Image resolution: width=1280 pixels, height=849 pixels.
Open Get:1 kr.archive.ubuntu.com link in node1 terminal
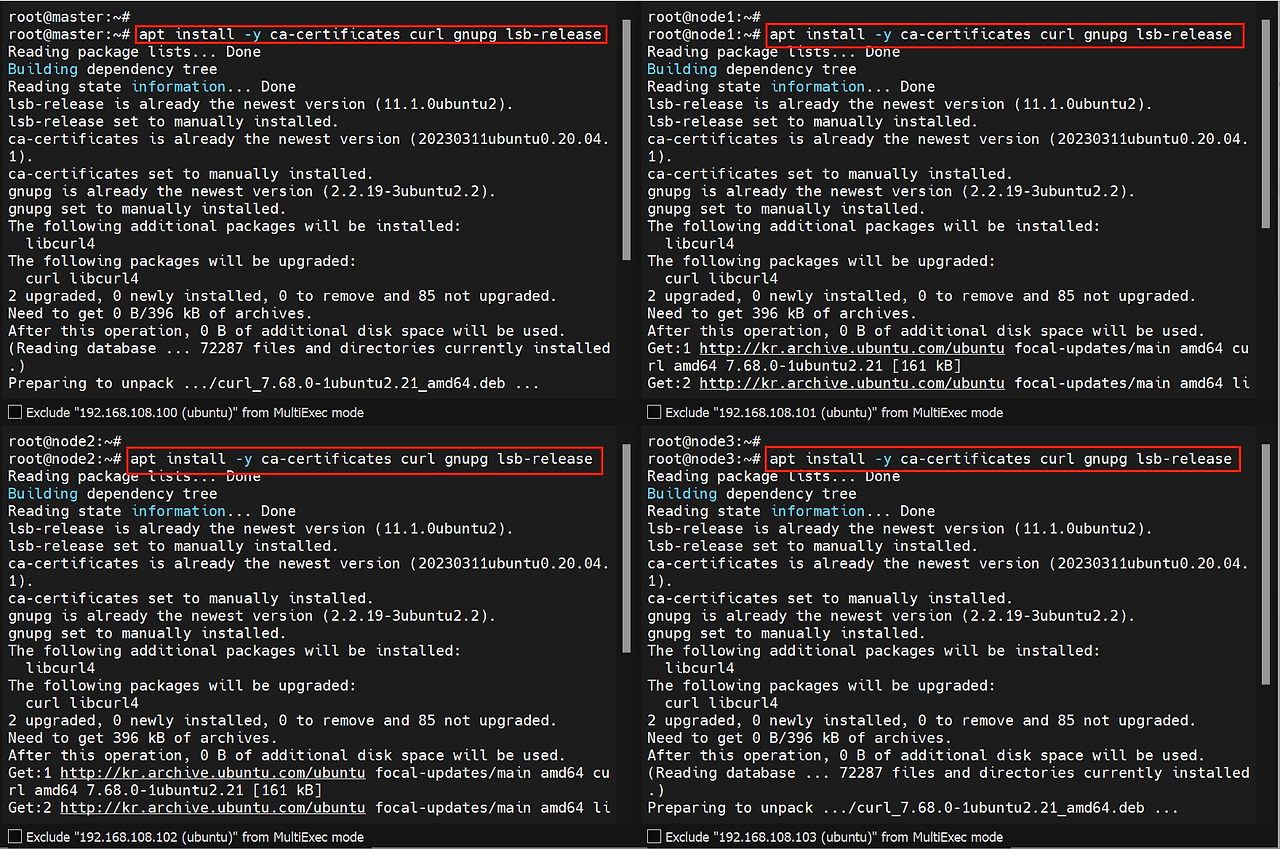[x=852, y=348]
